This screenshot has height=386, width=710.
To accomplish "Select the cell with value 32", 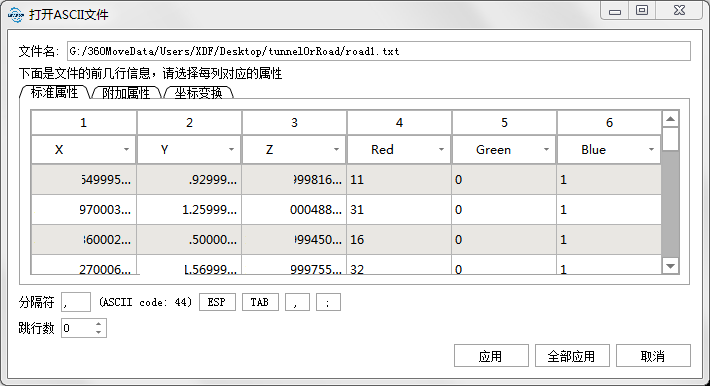I will [x=399, y=265].
